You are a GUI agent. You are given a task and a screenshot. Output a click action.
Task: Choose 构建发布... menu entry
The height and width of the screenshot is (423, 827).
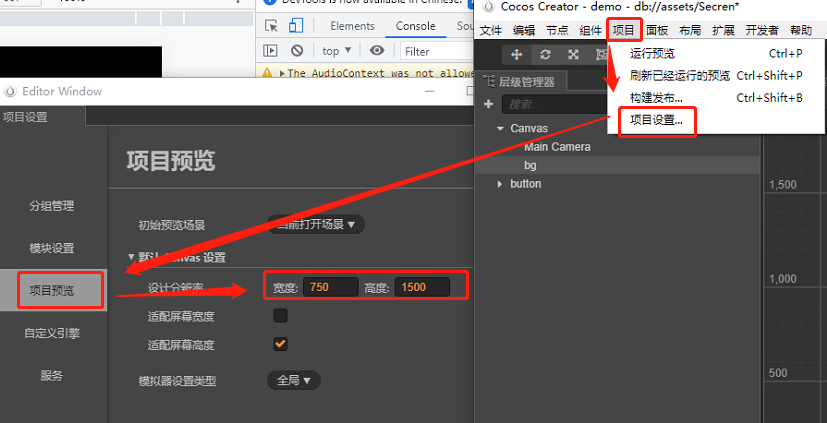pos(716,98)
